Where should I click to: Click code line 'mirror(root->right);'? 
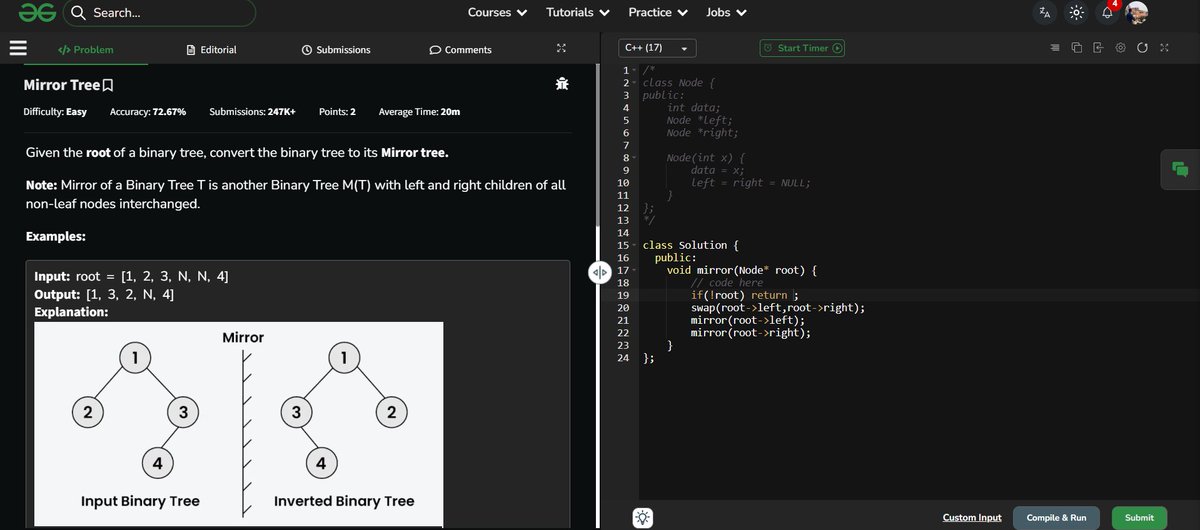[x=751, y=333]
